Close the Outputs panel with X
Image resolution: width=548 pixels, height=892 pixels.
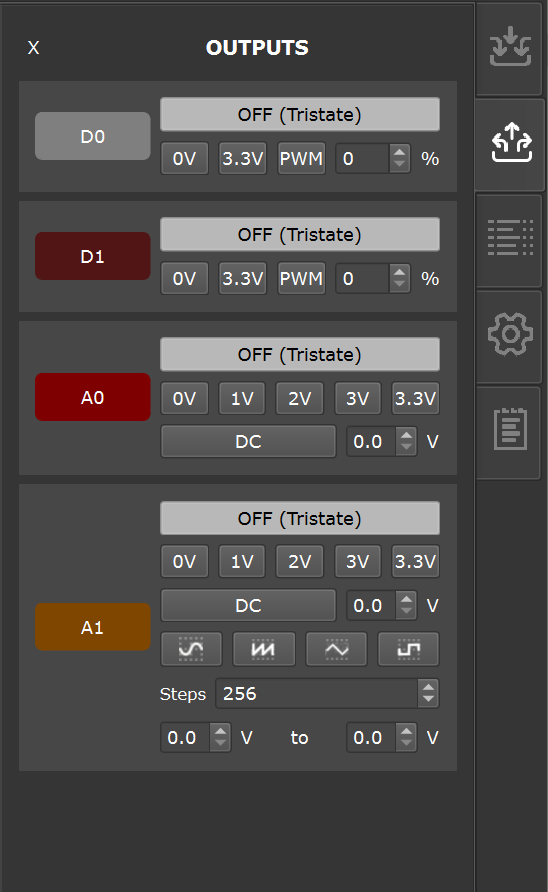tap(34, 48)
